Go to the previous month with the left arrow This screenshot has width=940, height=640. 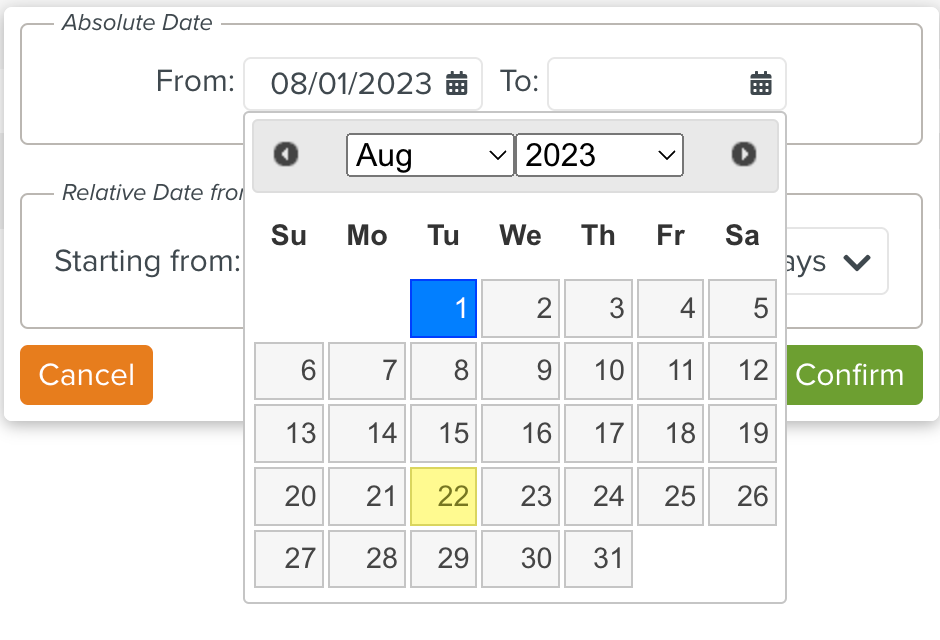[288, 154]
